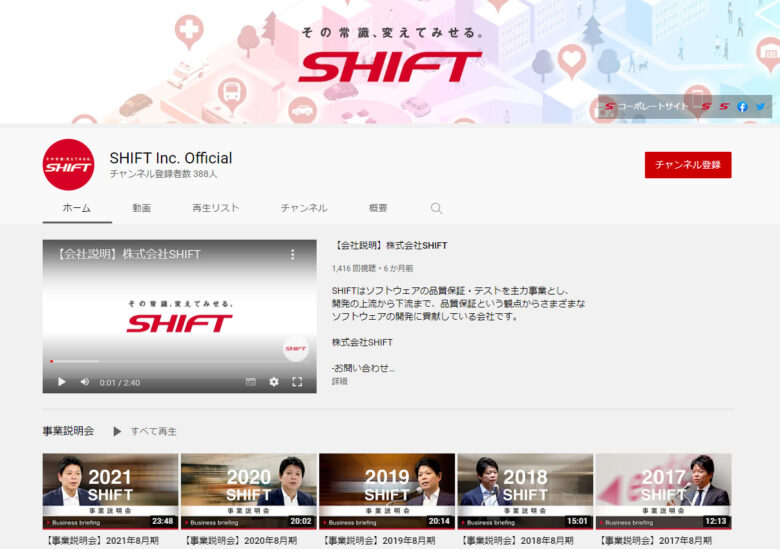Click 【事業説明会】2017年8月期 title
780x549 pixels.
[654, 541]
